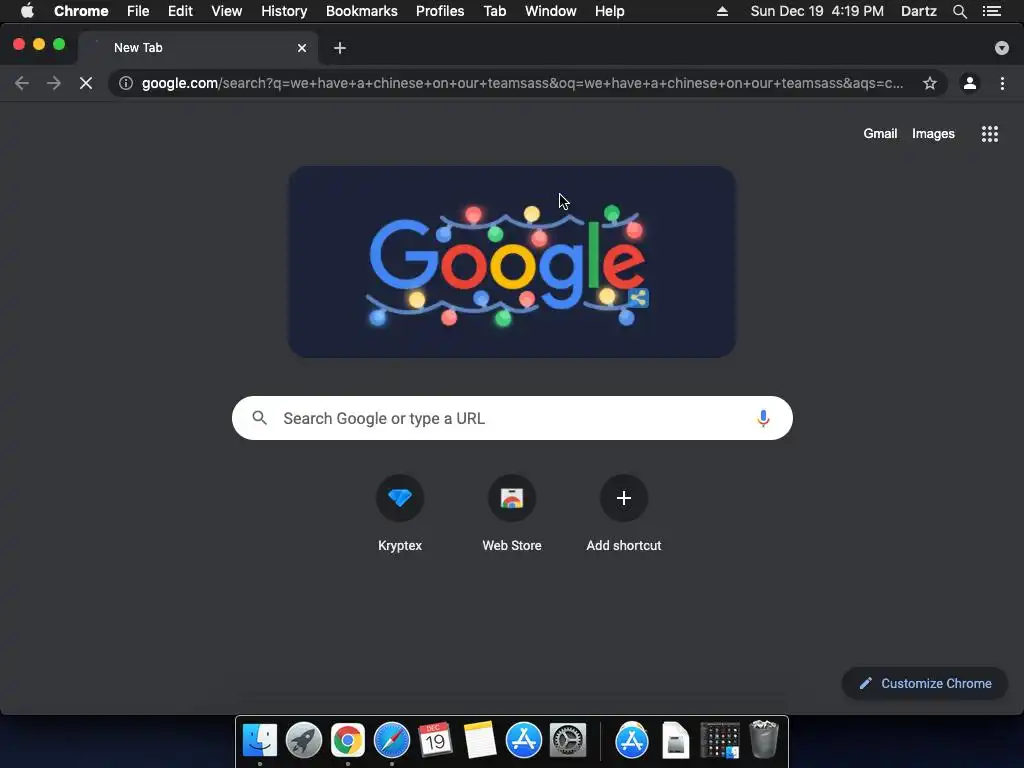Click Add shortcut plus button
1024x768 pixels.
(x=624, y=498)
